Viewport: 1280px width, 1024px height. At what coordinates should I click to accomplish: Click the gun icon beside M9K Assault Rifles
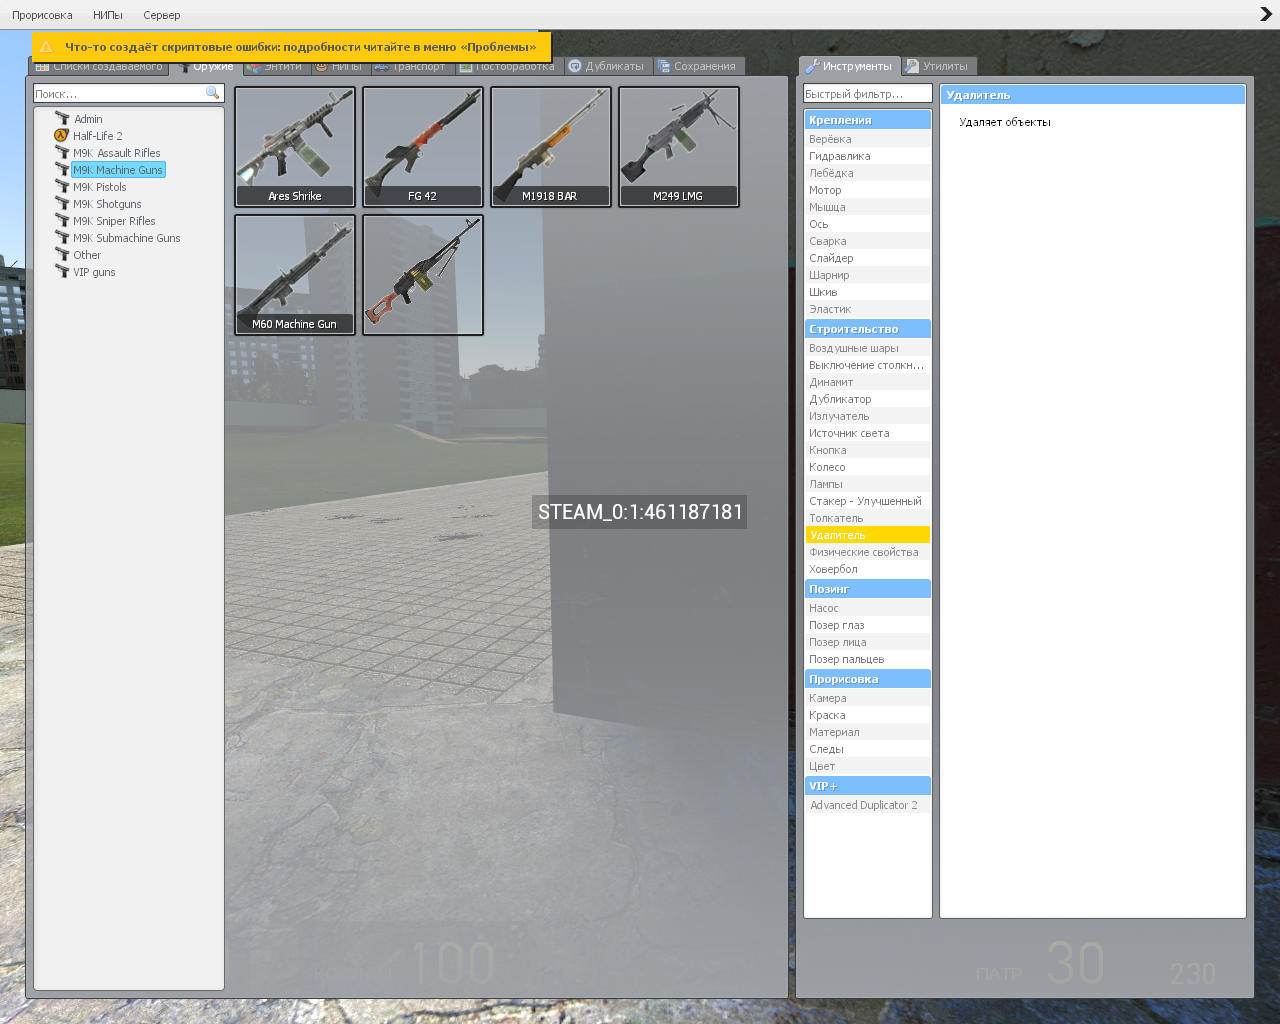point(62,152)
